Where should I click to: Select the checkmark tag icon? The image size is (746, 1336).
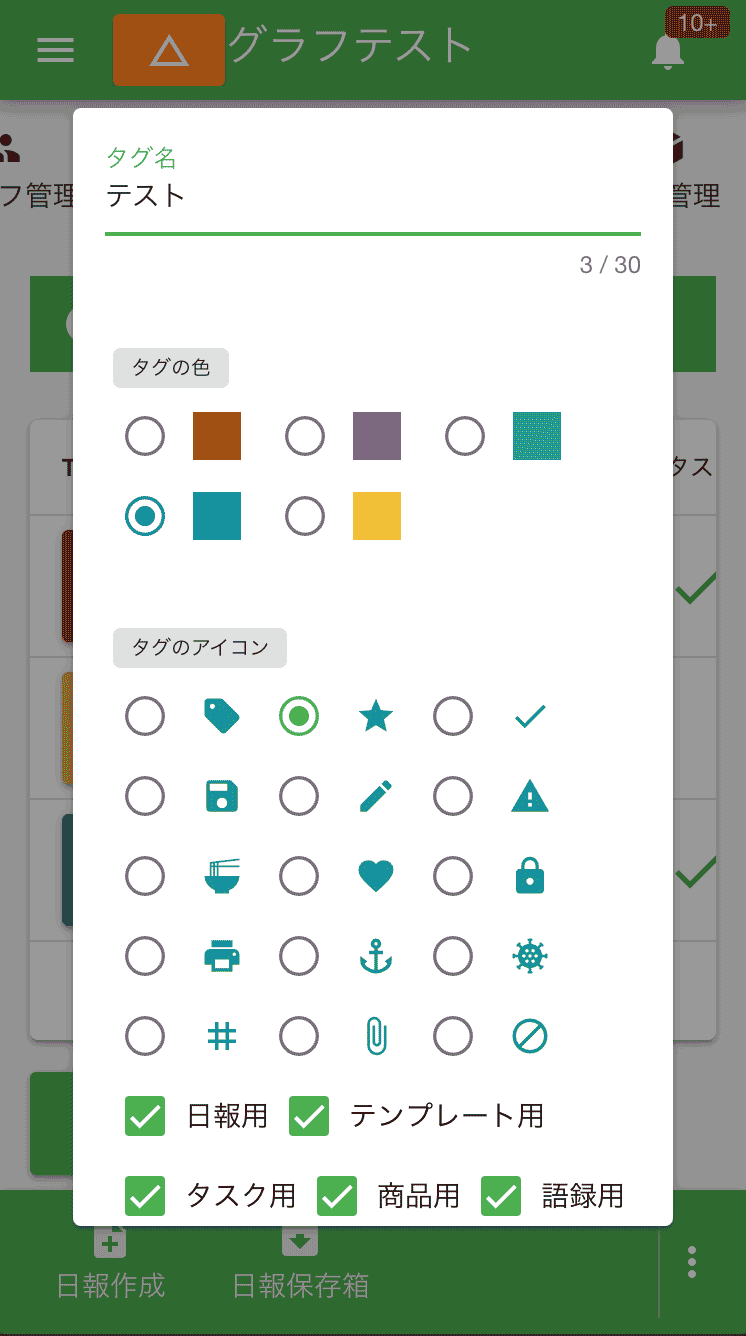coord(529,716)
